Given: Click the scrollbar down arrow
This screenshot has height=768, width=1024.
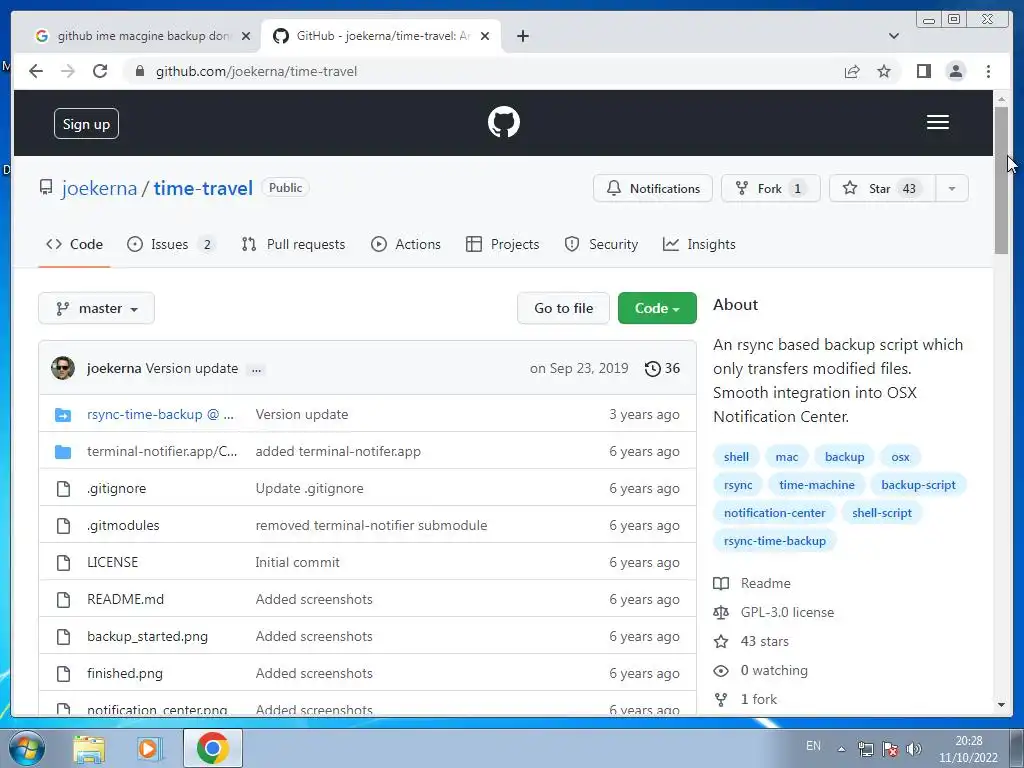Looking at the screenshot, I should pyautogui.click(x=1001, y=705).
